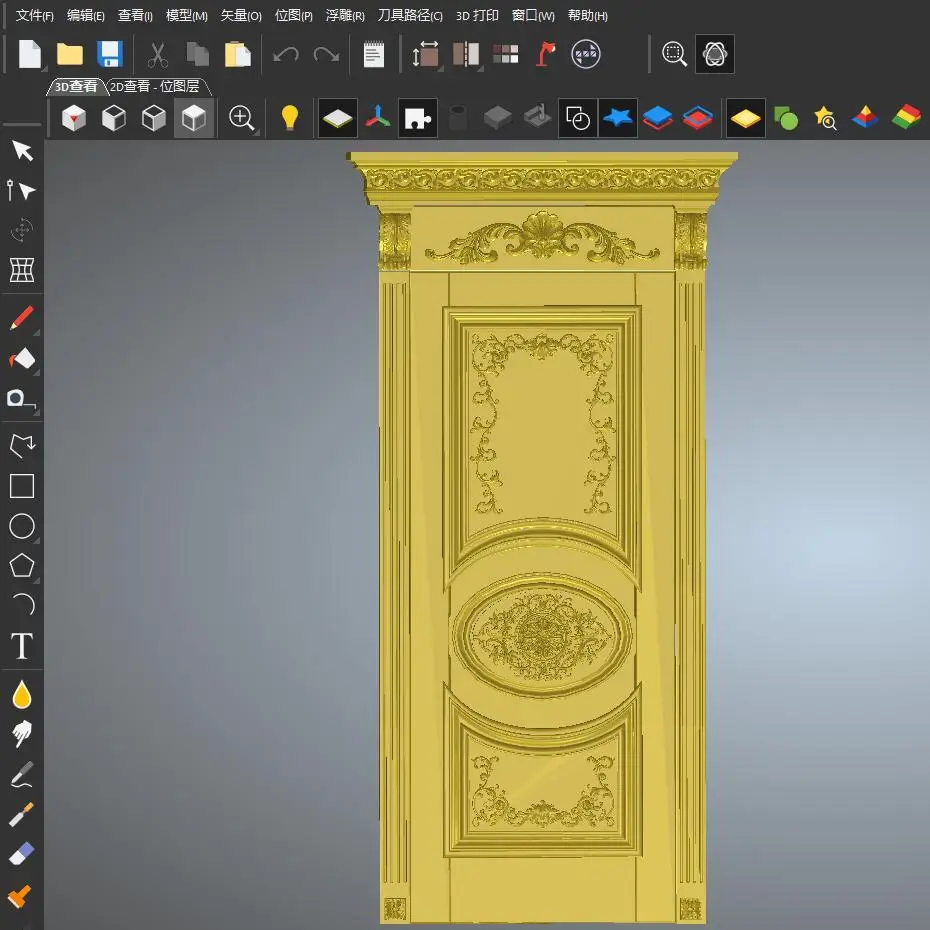This screenshot has width=930, height=930.
Task: Undo the last action
Action: tap(286, 55)
